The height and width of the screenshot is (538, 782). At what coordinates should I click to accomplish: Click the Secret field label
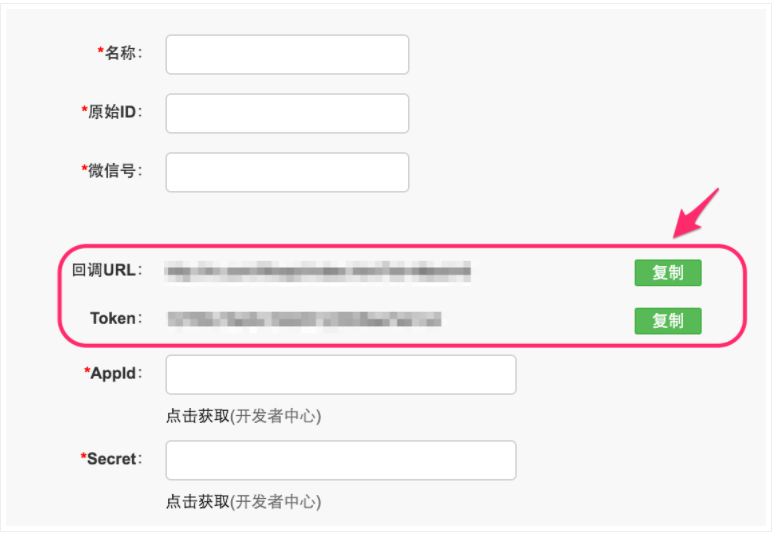111,459
